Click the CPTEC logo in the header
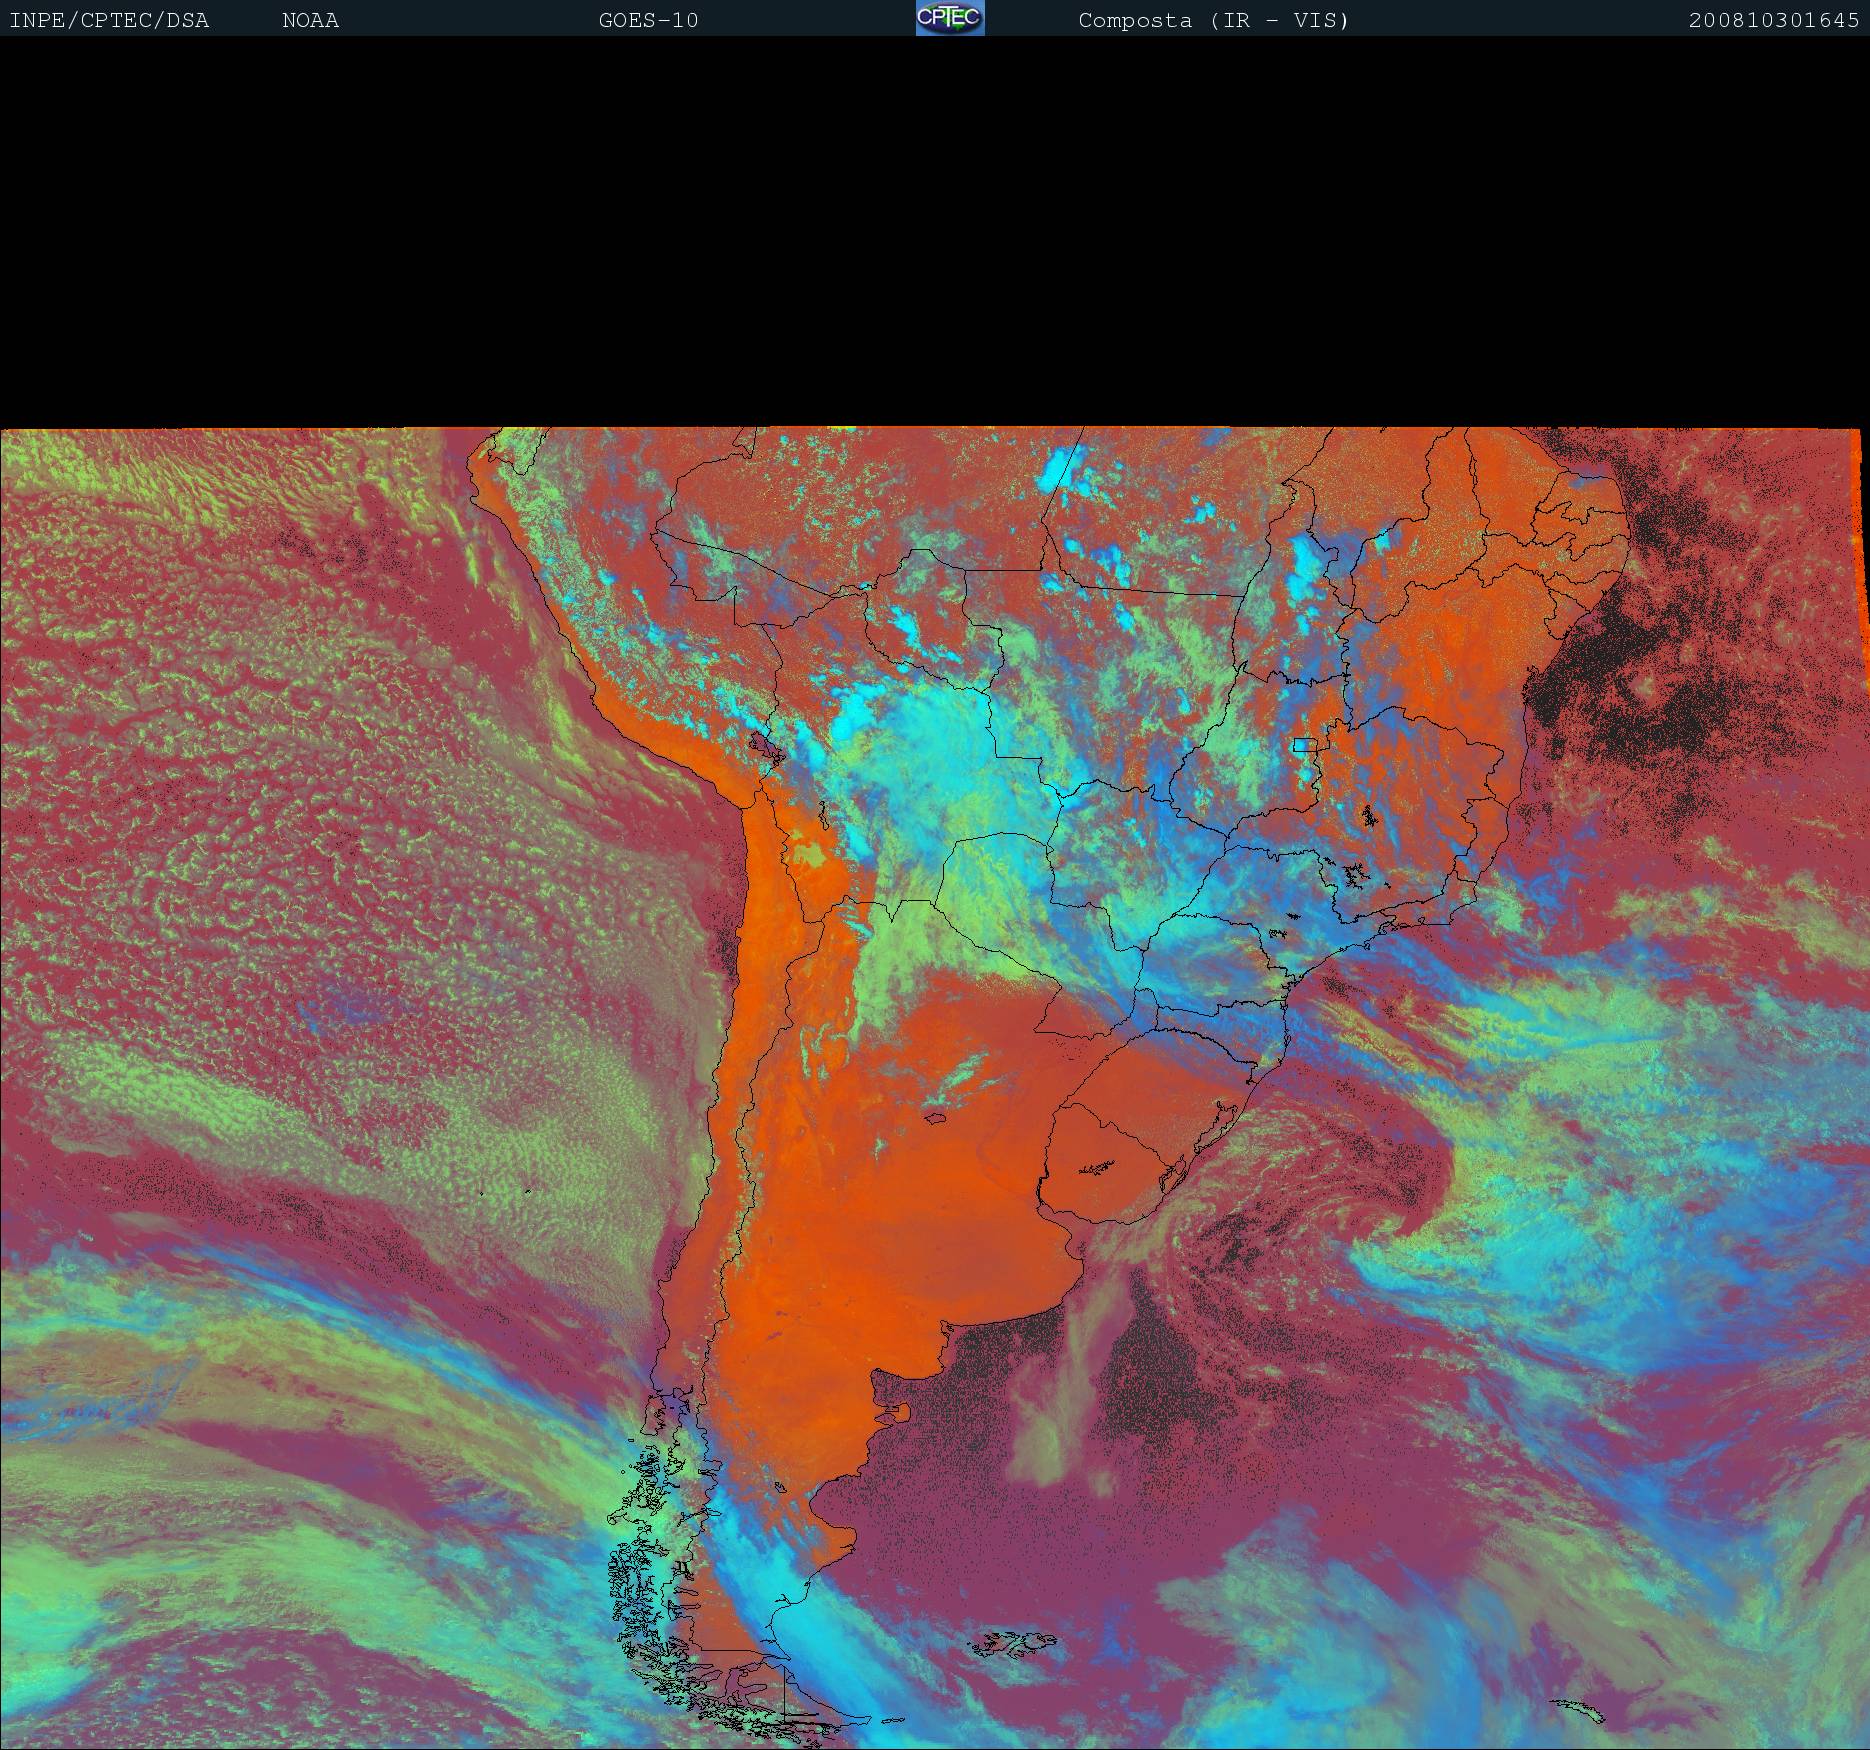The image size is (1870, 1750). pos(950,18)
